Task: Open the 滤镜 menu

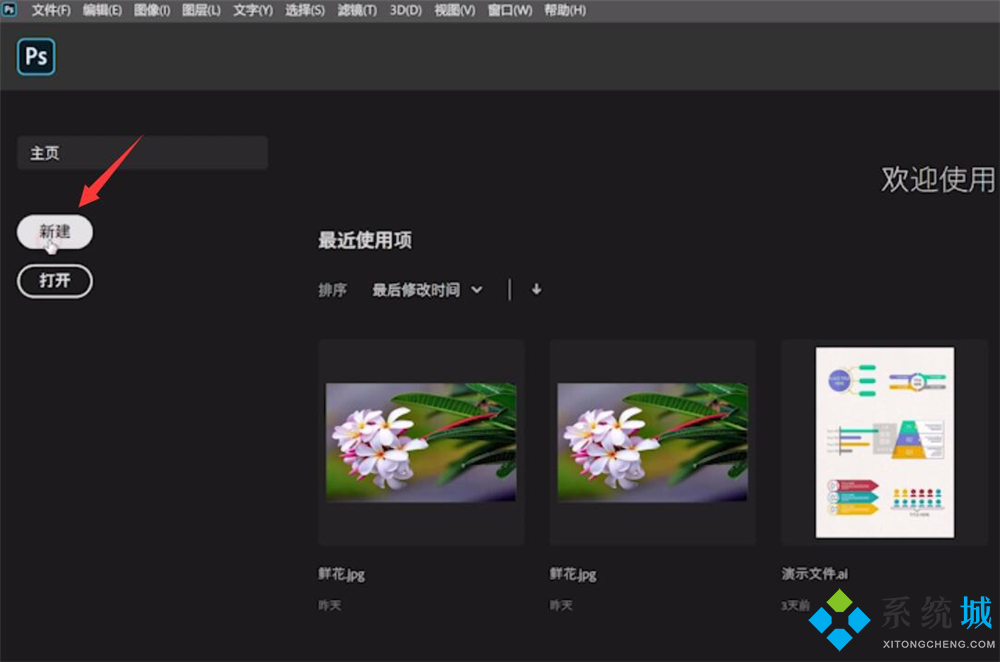Action: point(356,10)
